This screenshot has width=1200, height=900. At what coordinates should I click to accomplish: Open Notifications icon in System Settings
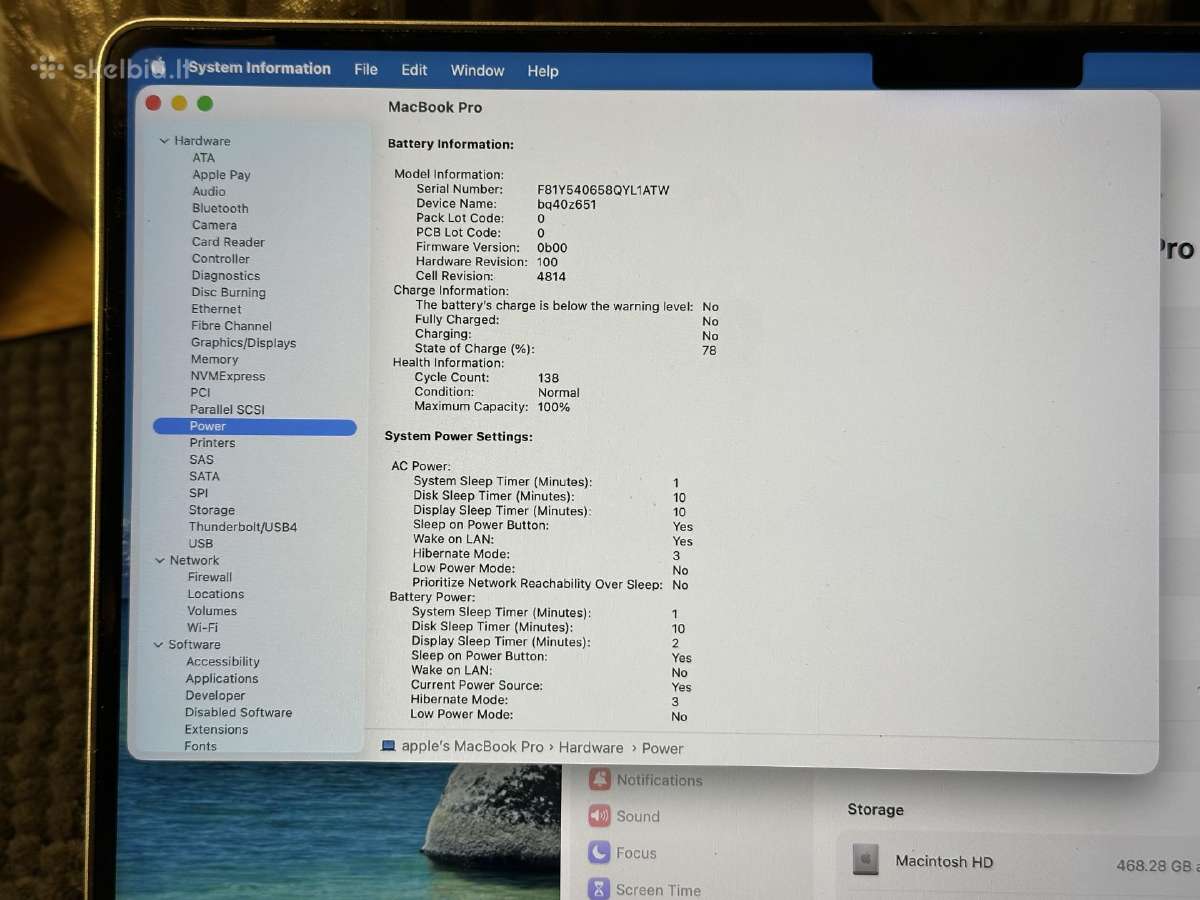tap(600, 779)
